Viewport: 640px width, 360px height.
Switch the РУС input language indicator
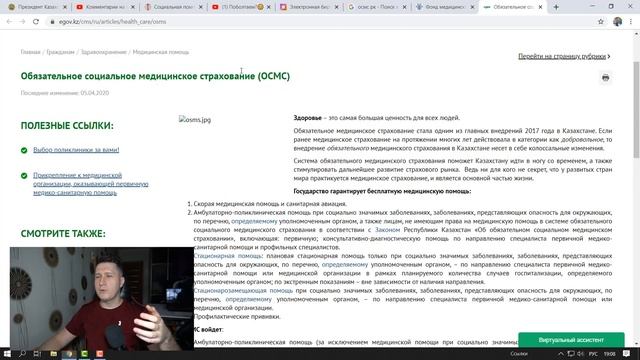[593, 353]
